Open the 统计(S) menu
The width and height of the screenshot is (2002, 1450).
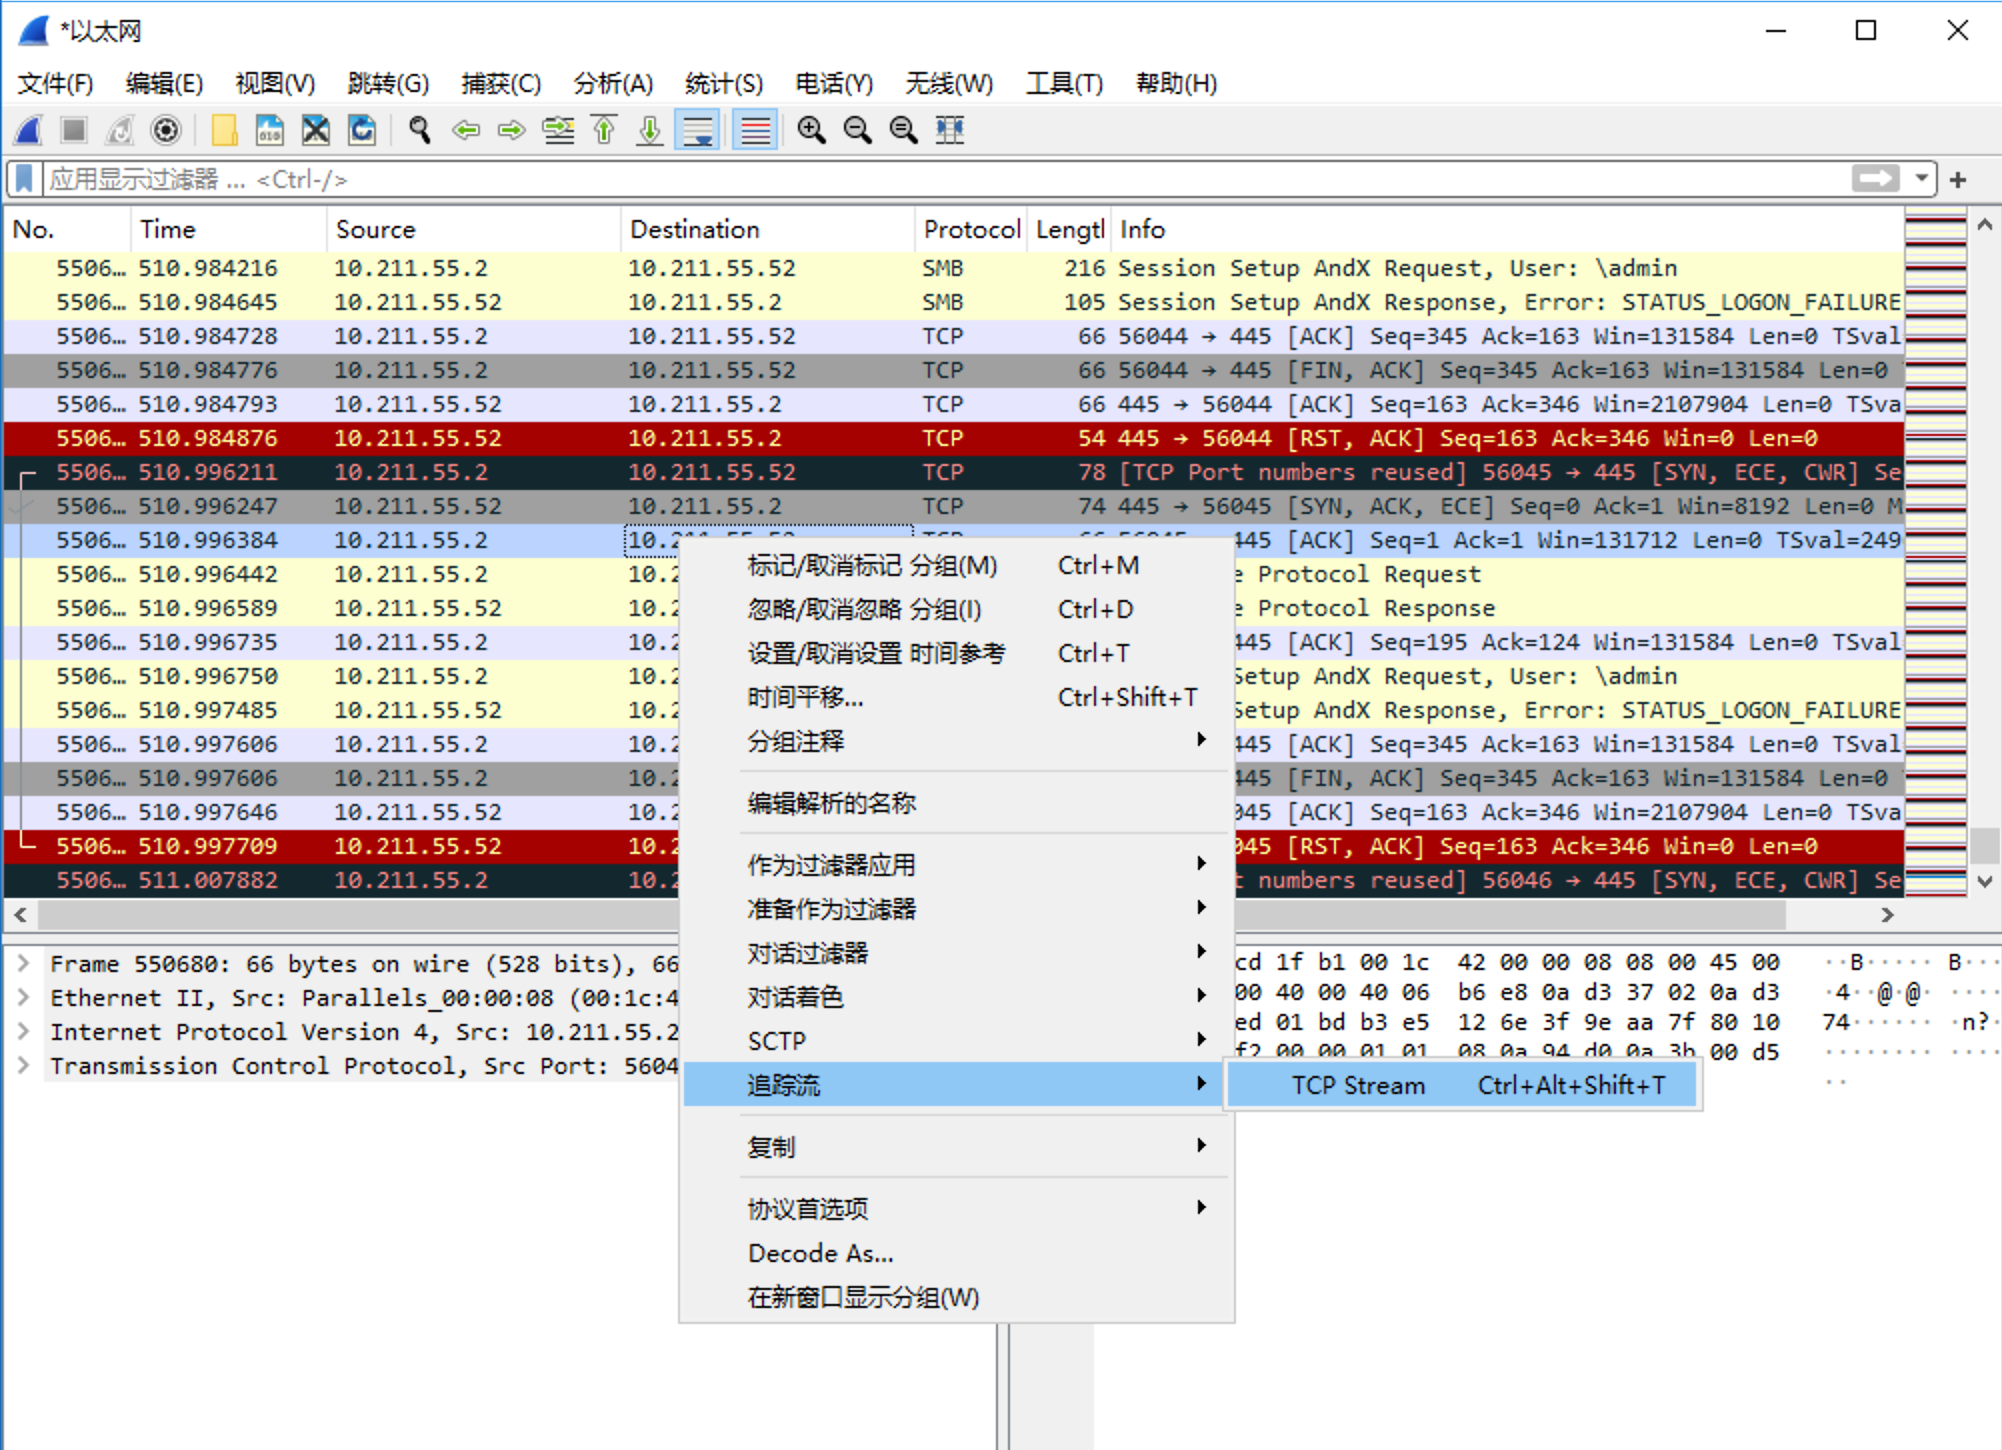(723, 83)
